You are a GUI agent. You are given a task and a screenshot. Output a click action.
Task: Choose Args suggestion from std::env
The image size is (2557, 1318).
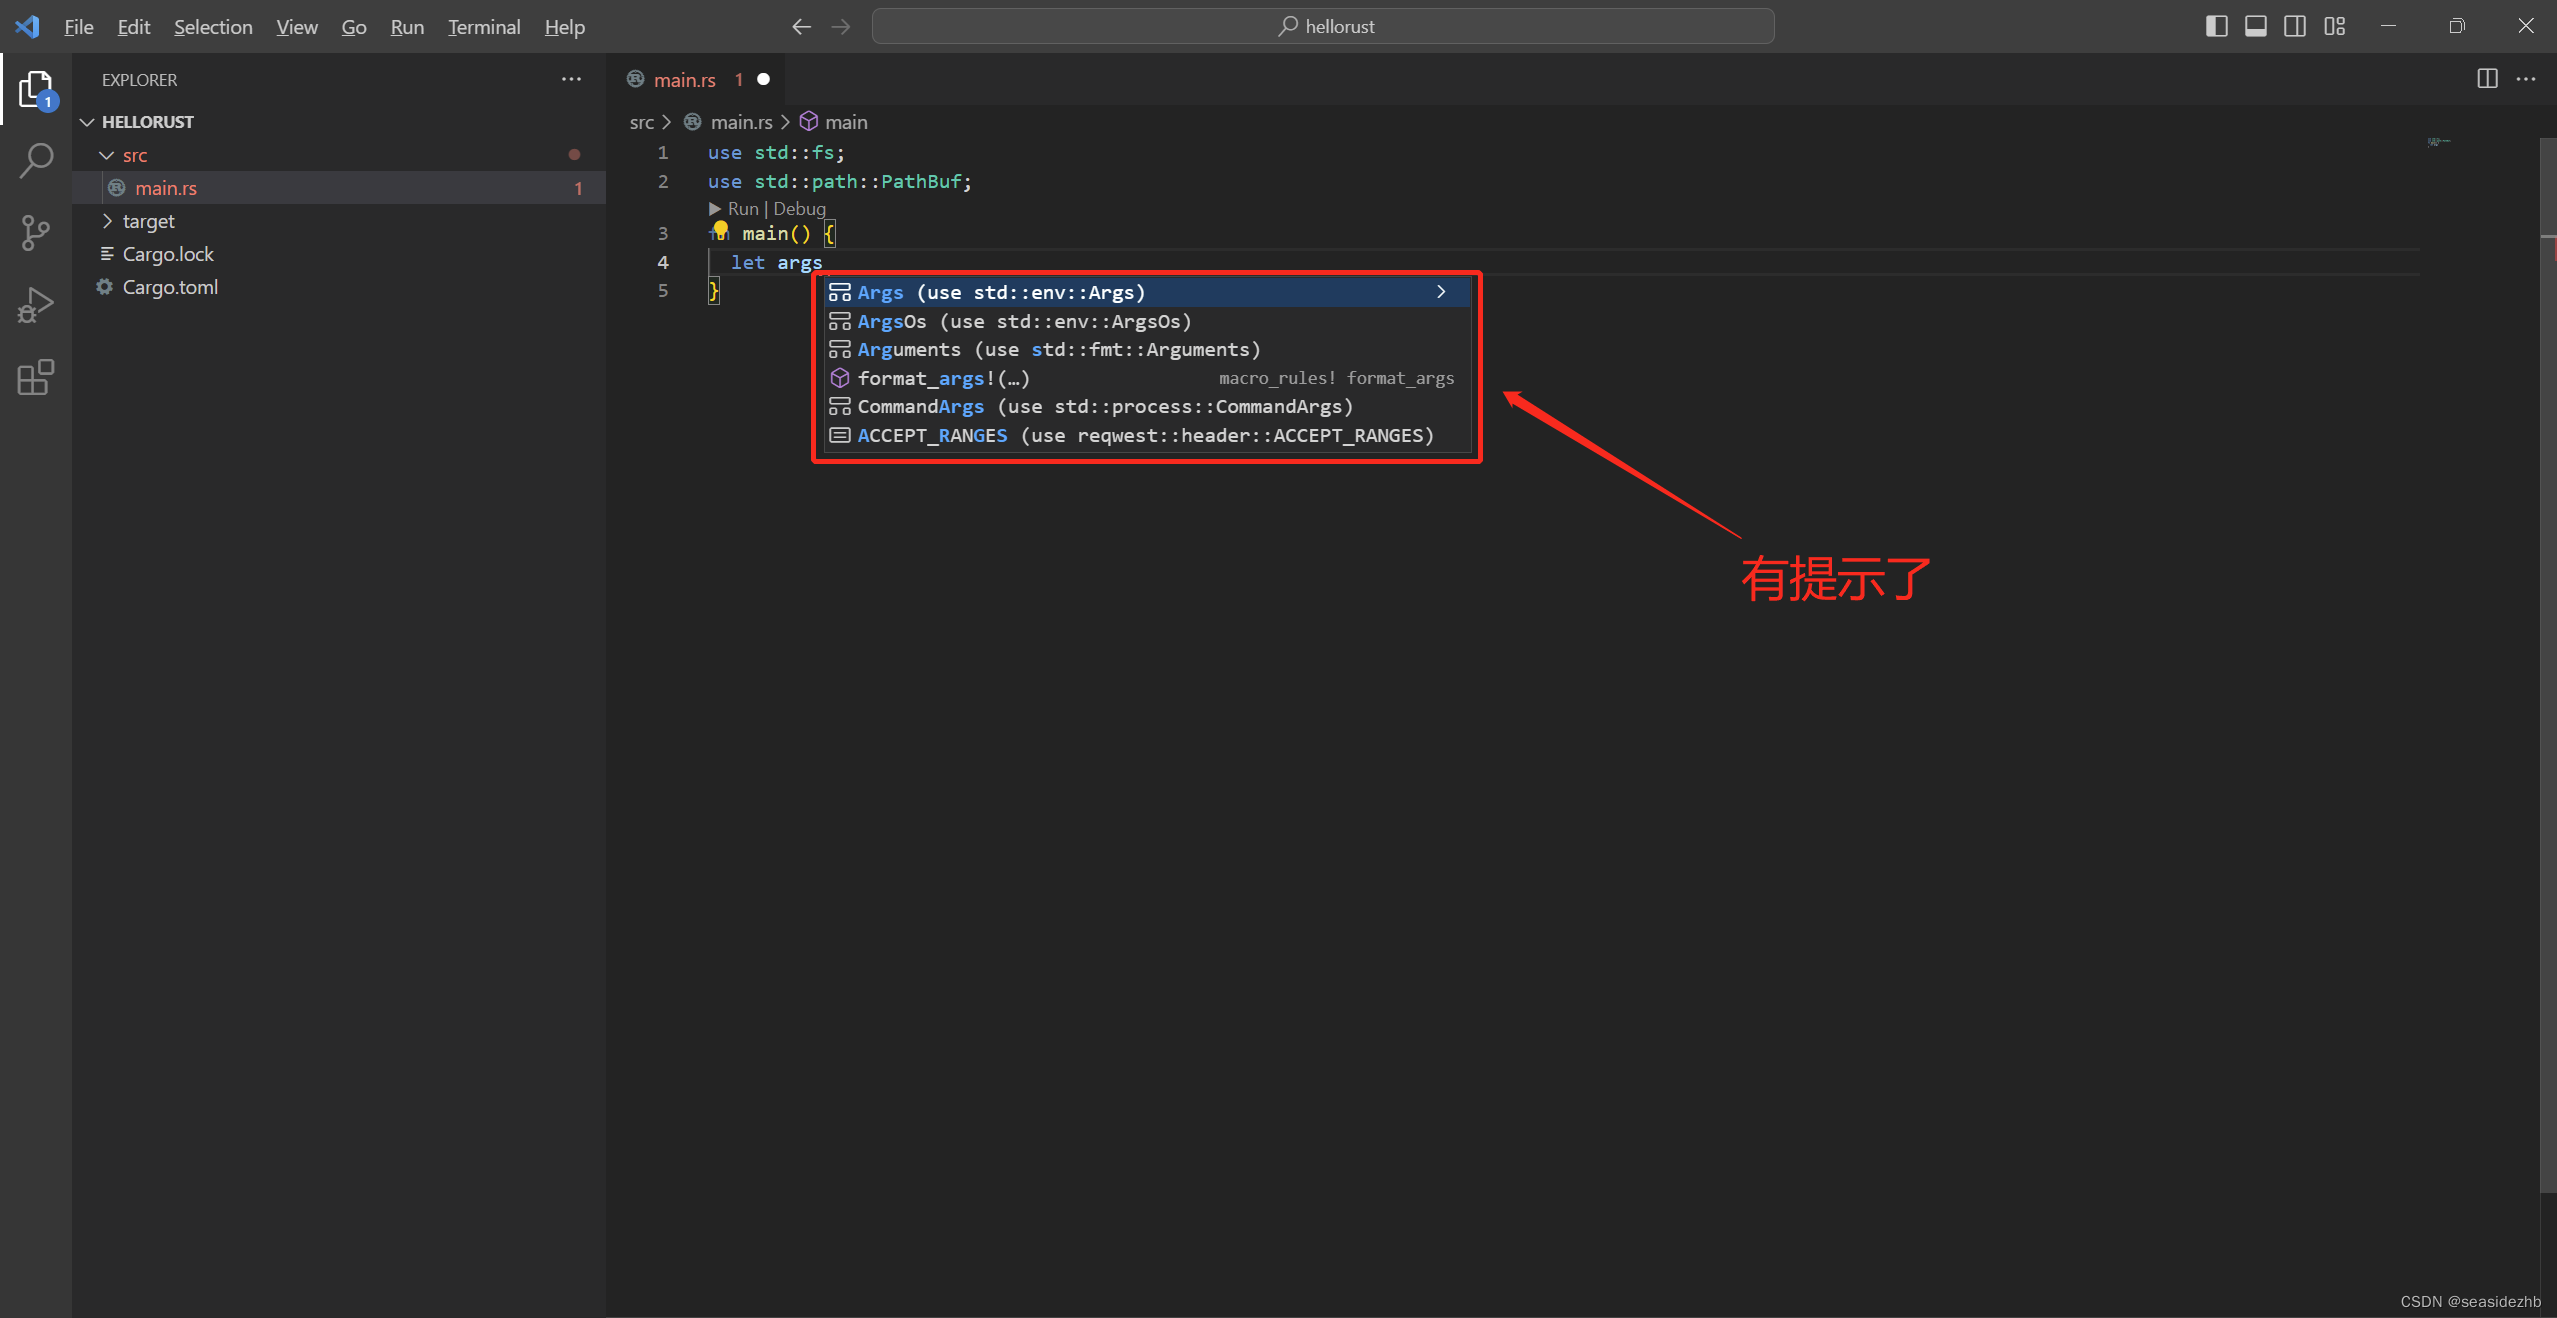[1147, 292]
